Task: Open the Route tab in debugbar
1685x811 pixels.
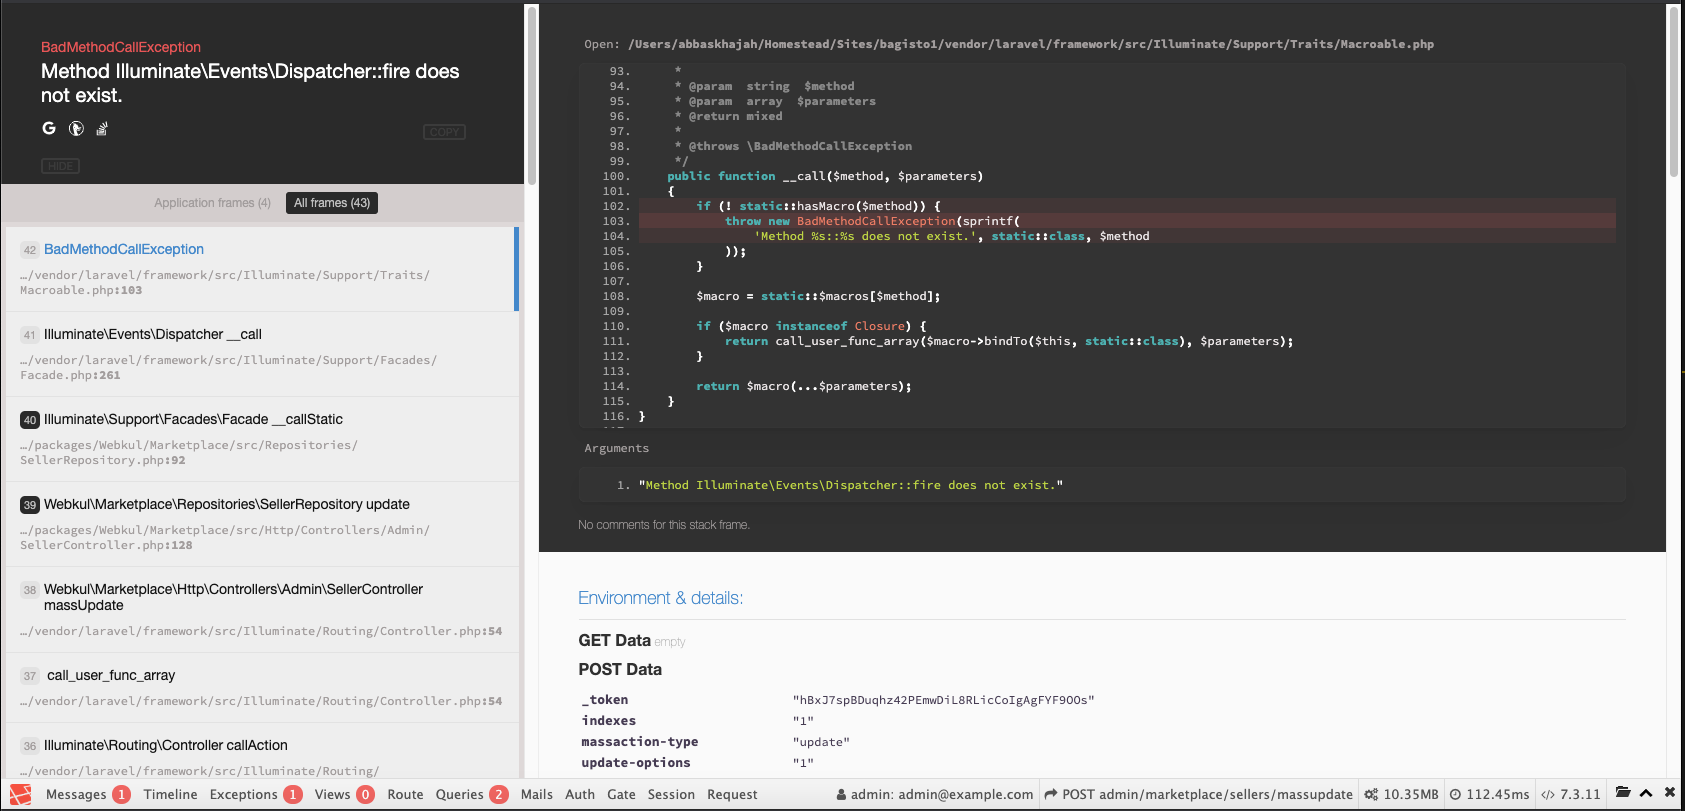Action: 405,794
